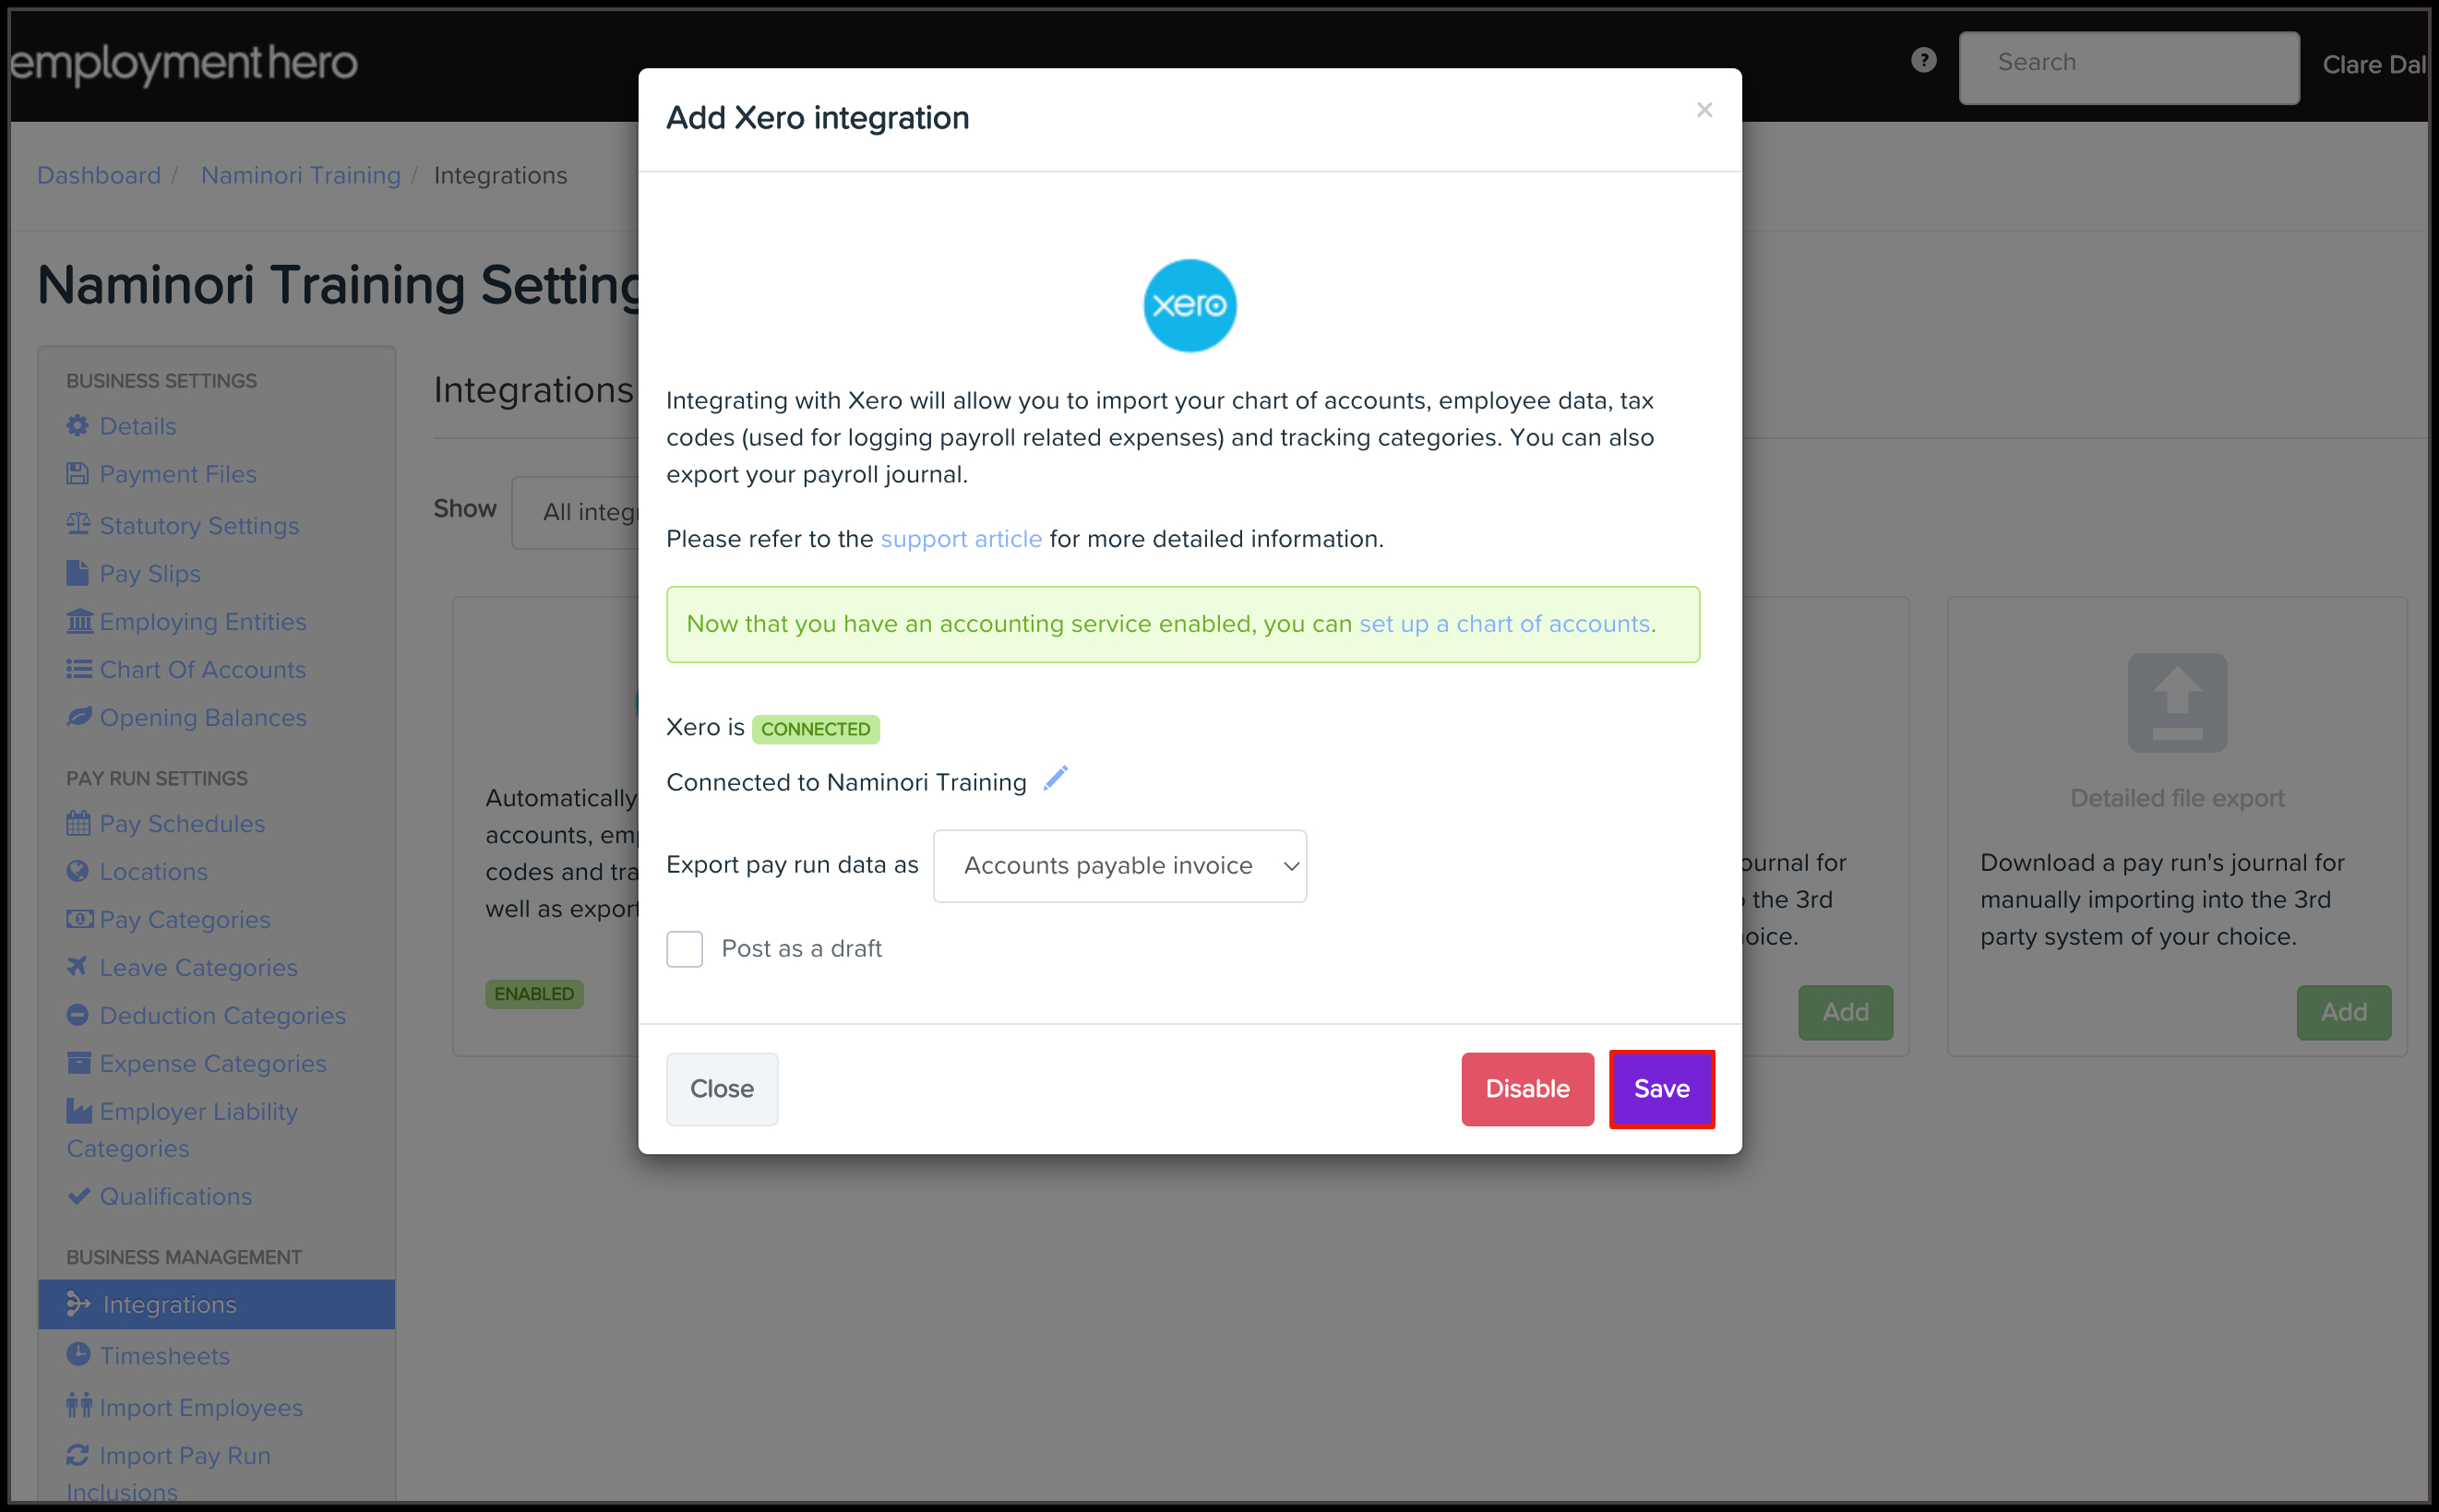
Task: Open the support article link
Action: 960,539
